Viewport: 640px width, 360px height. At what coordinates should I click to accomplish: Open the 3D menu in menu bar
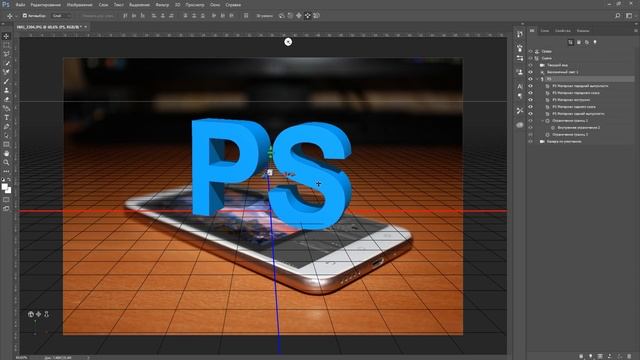(177, 5)
